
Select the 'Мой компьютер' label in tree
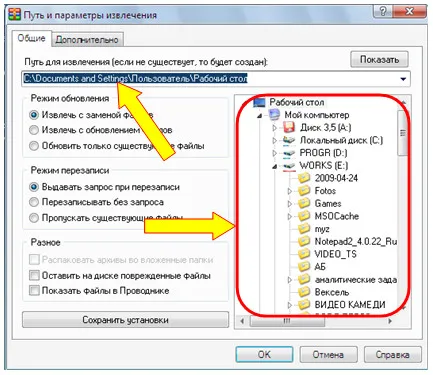click(316, 115)
